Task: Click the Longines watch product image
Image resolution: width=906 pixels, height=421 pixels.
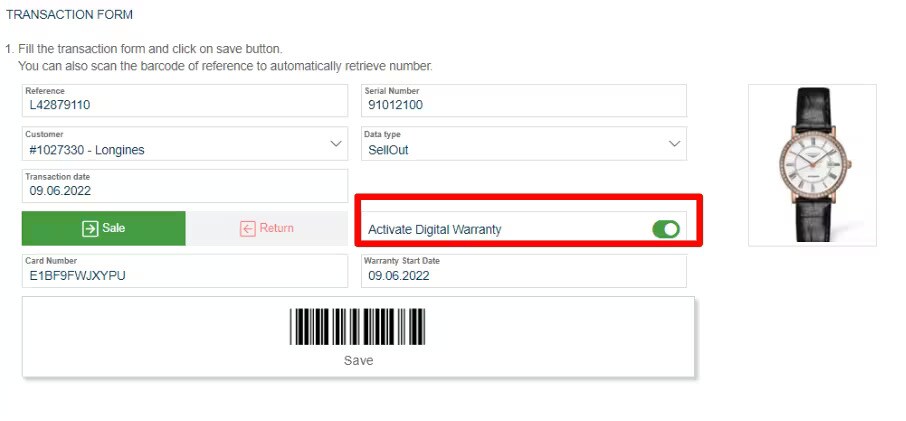Action: click(812, 165)
